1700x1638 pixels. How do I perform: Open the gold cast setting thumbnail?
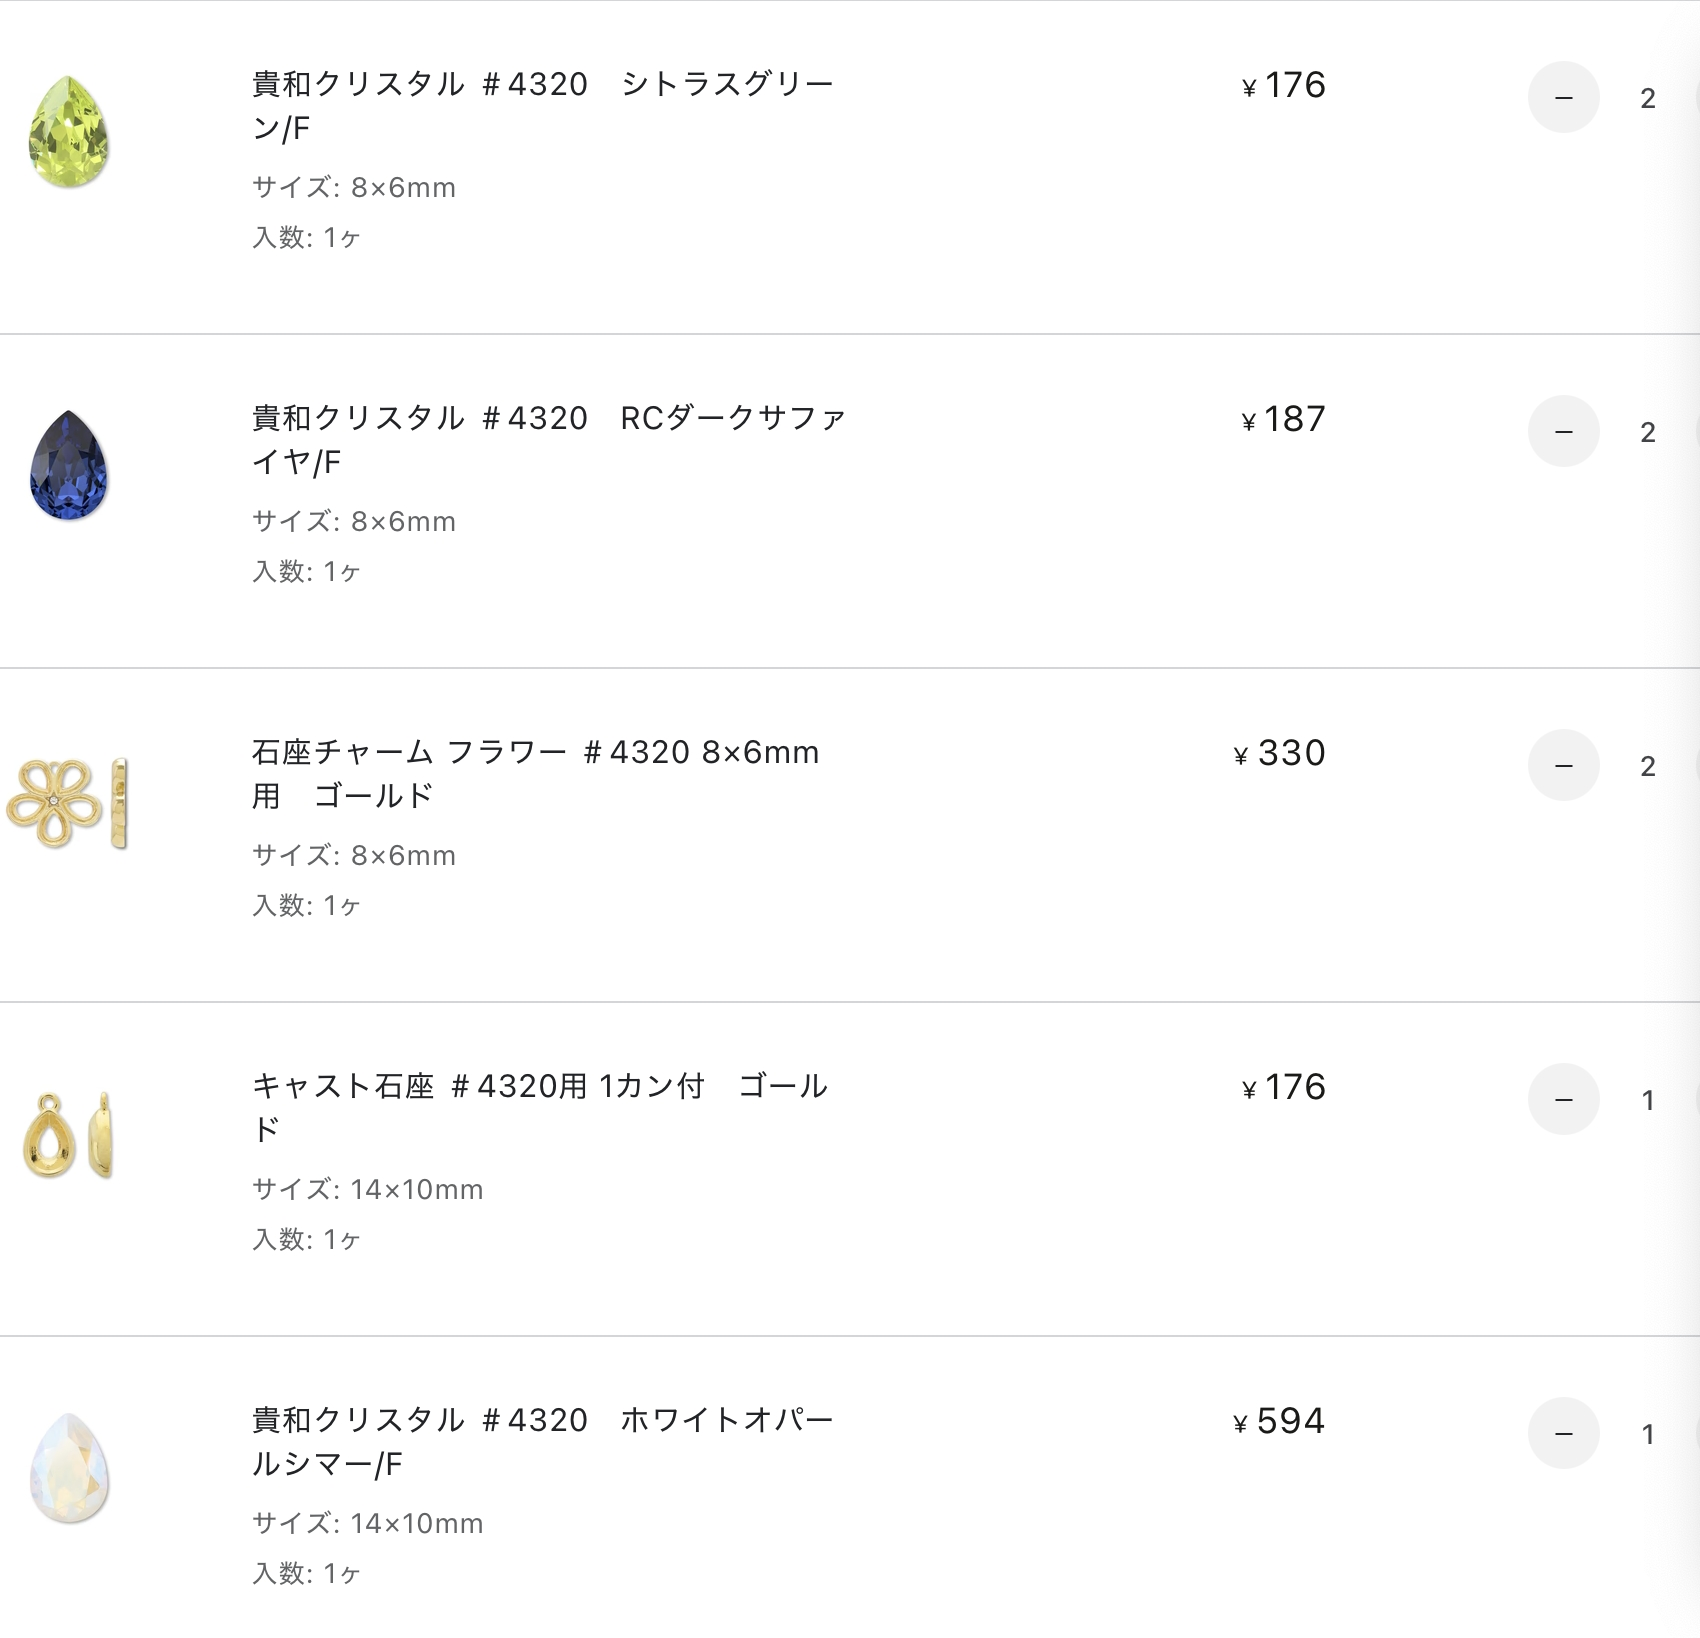(68, 1136)
